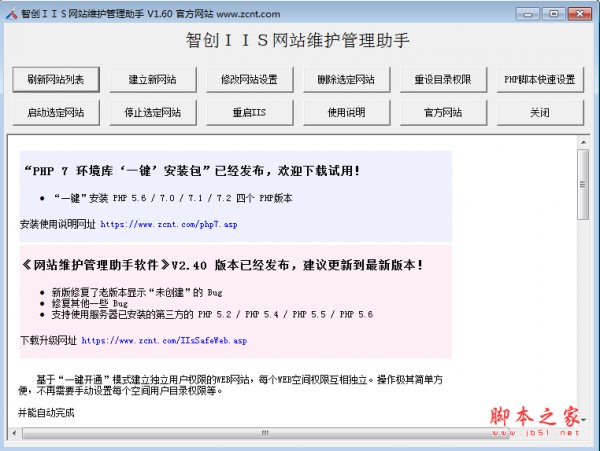
Task: Click the V2.40 版本已经发布 heading
Action: pos(223,265)
